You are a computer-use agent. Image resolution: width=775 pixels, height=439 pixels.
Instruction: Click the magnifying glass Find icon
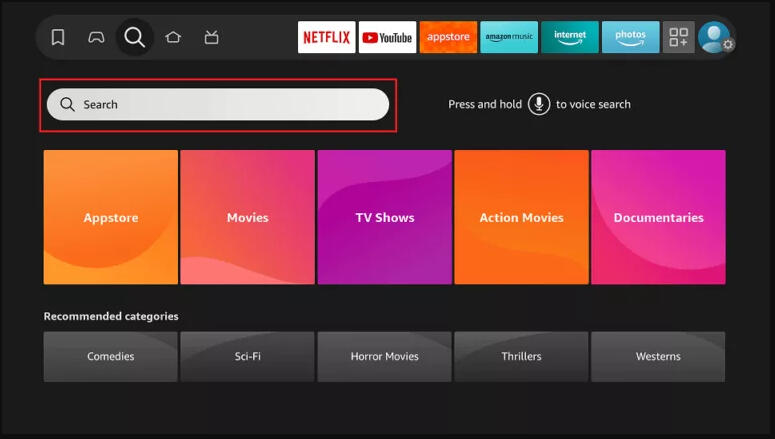tap(134, 38)
